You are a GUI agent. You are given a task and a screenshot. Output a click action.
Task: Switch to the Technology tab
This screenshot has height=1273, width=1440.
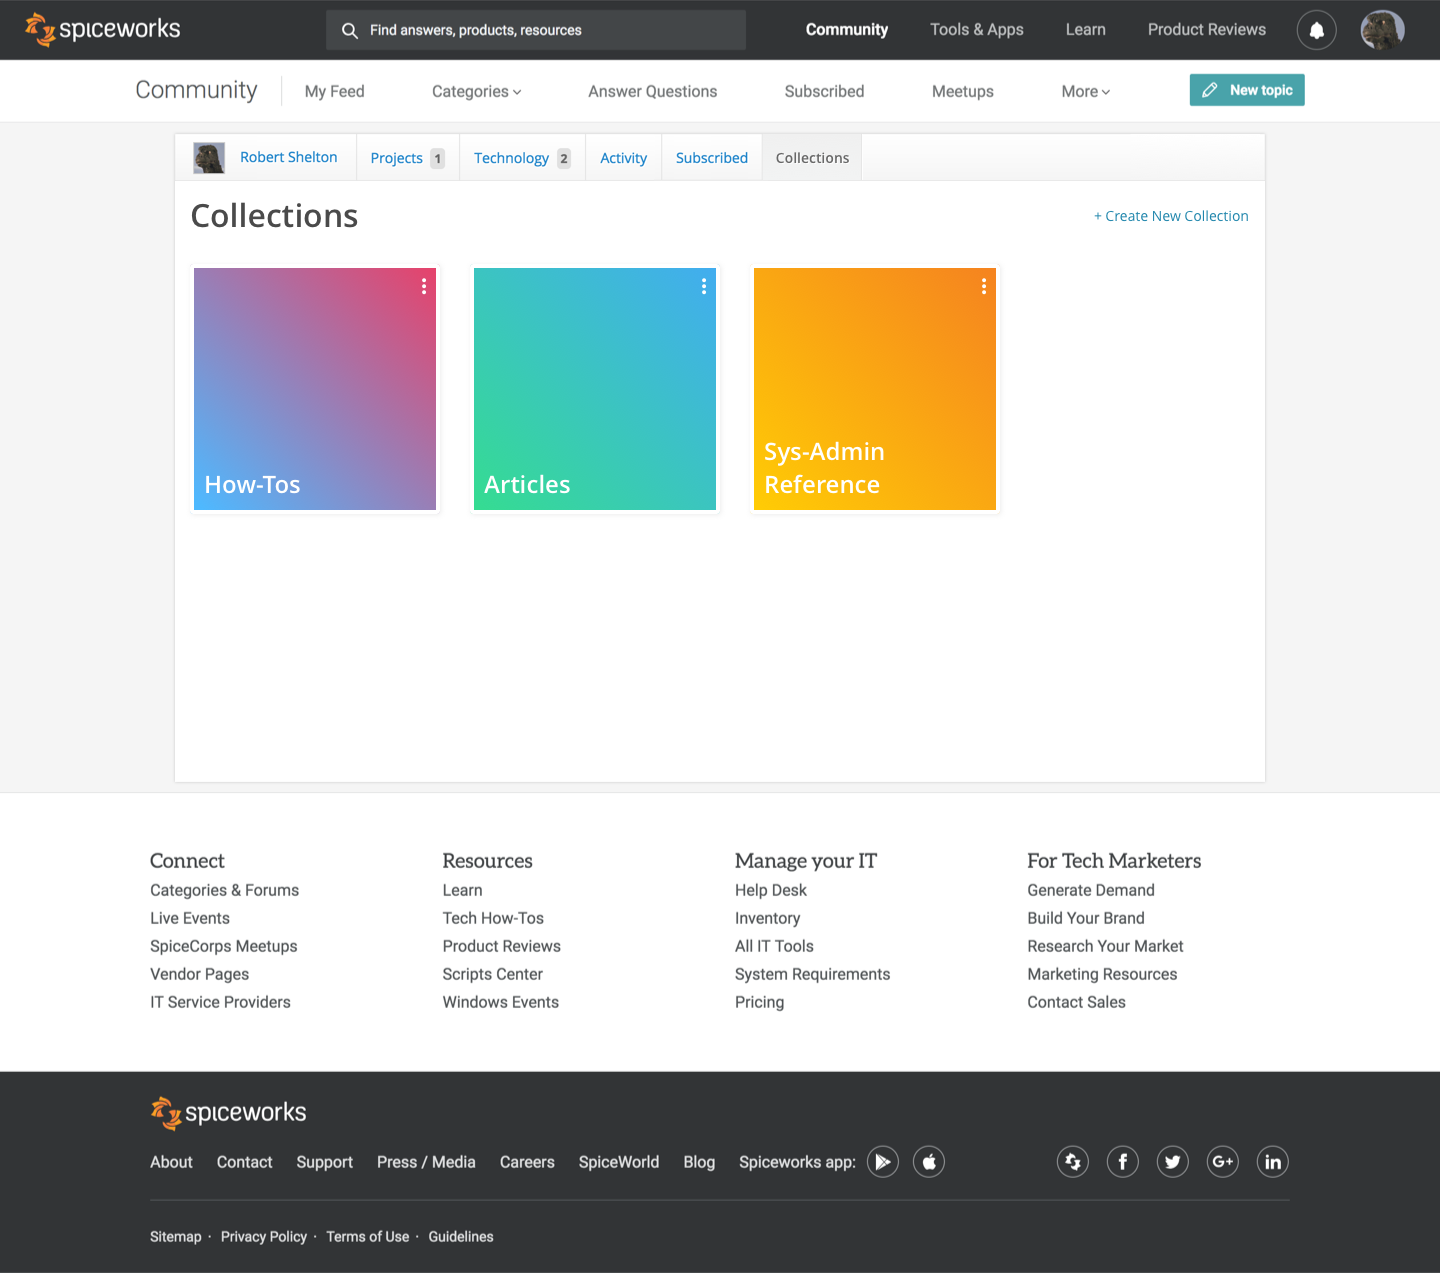tap(522, 158)
